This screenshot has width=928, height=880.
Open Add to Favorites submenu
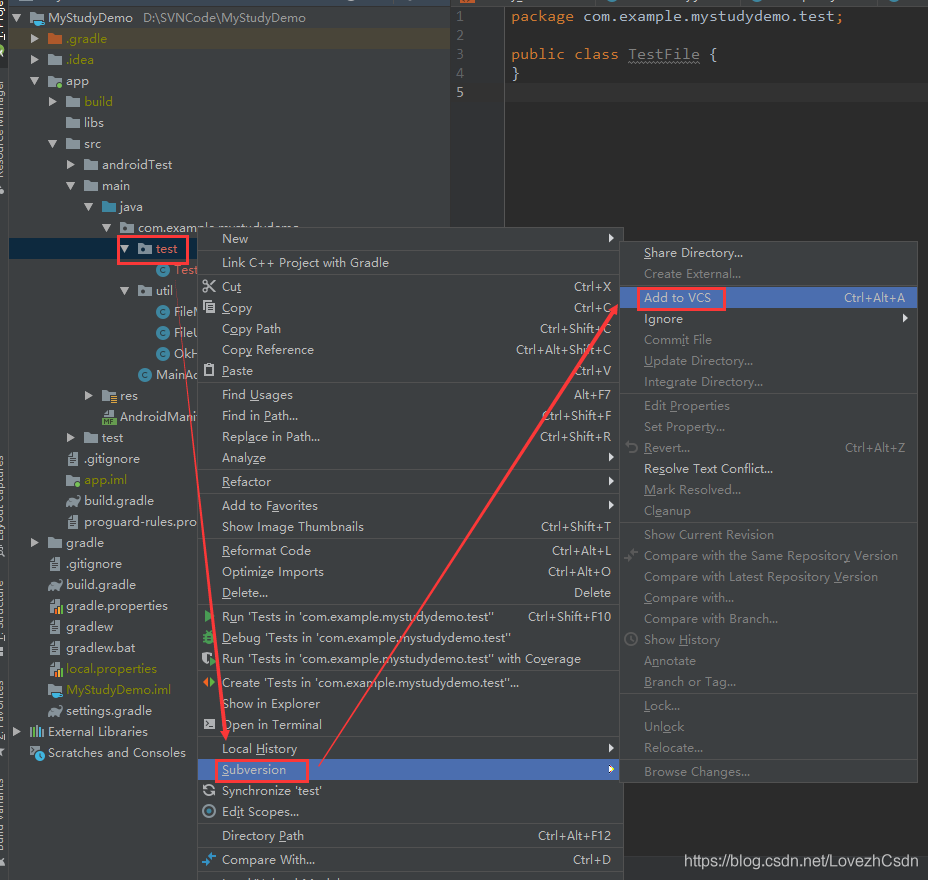coord(410,505)
